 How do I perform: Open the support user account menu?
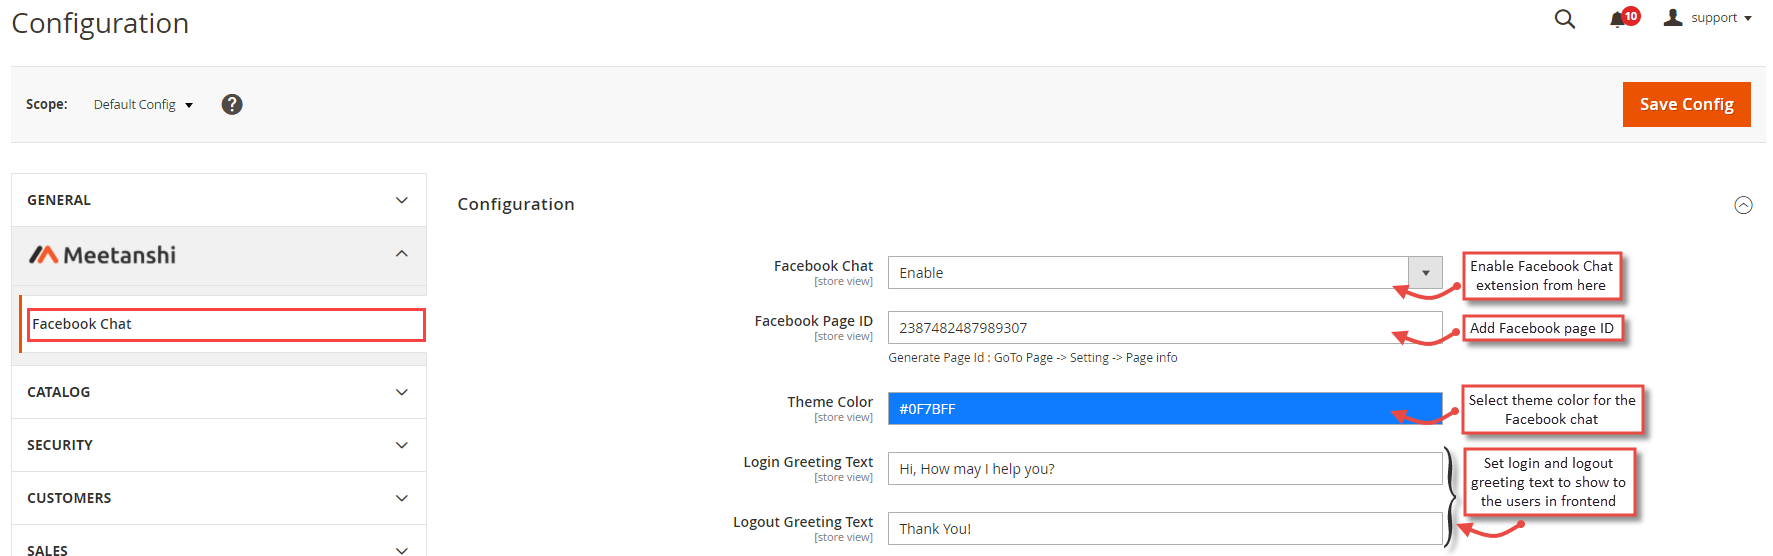coord(1708,18)
